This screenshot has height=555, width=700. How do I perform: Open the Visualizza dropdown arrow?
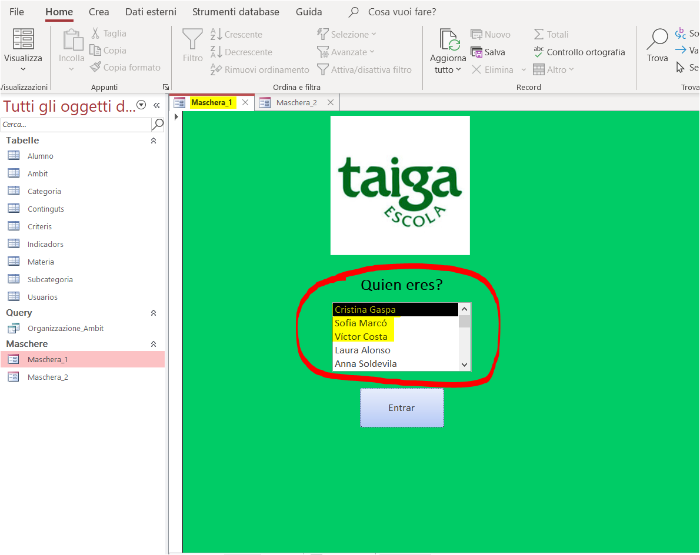click(23, 69)
